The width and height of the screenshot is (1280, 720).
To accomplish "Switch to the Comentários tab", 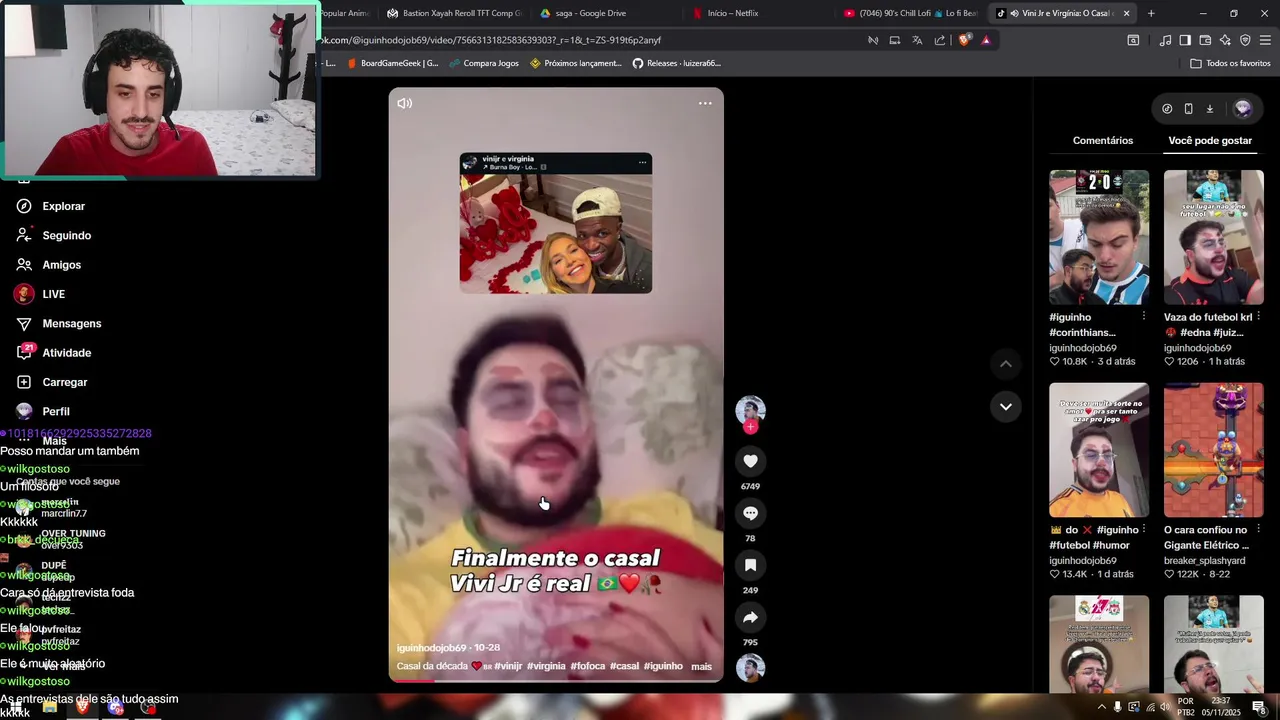I will click(1103, 140).
